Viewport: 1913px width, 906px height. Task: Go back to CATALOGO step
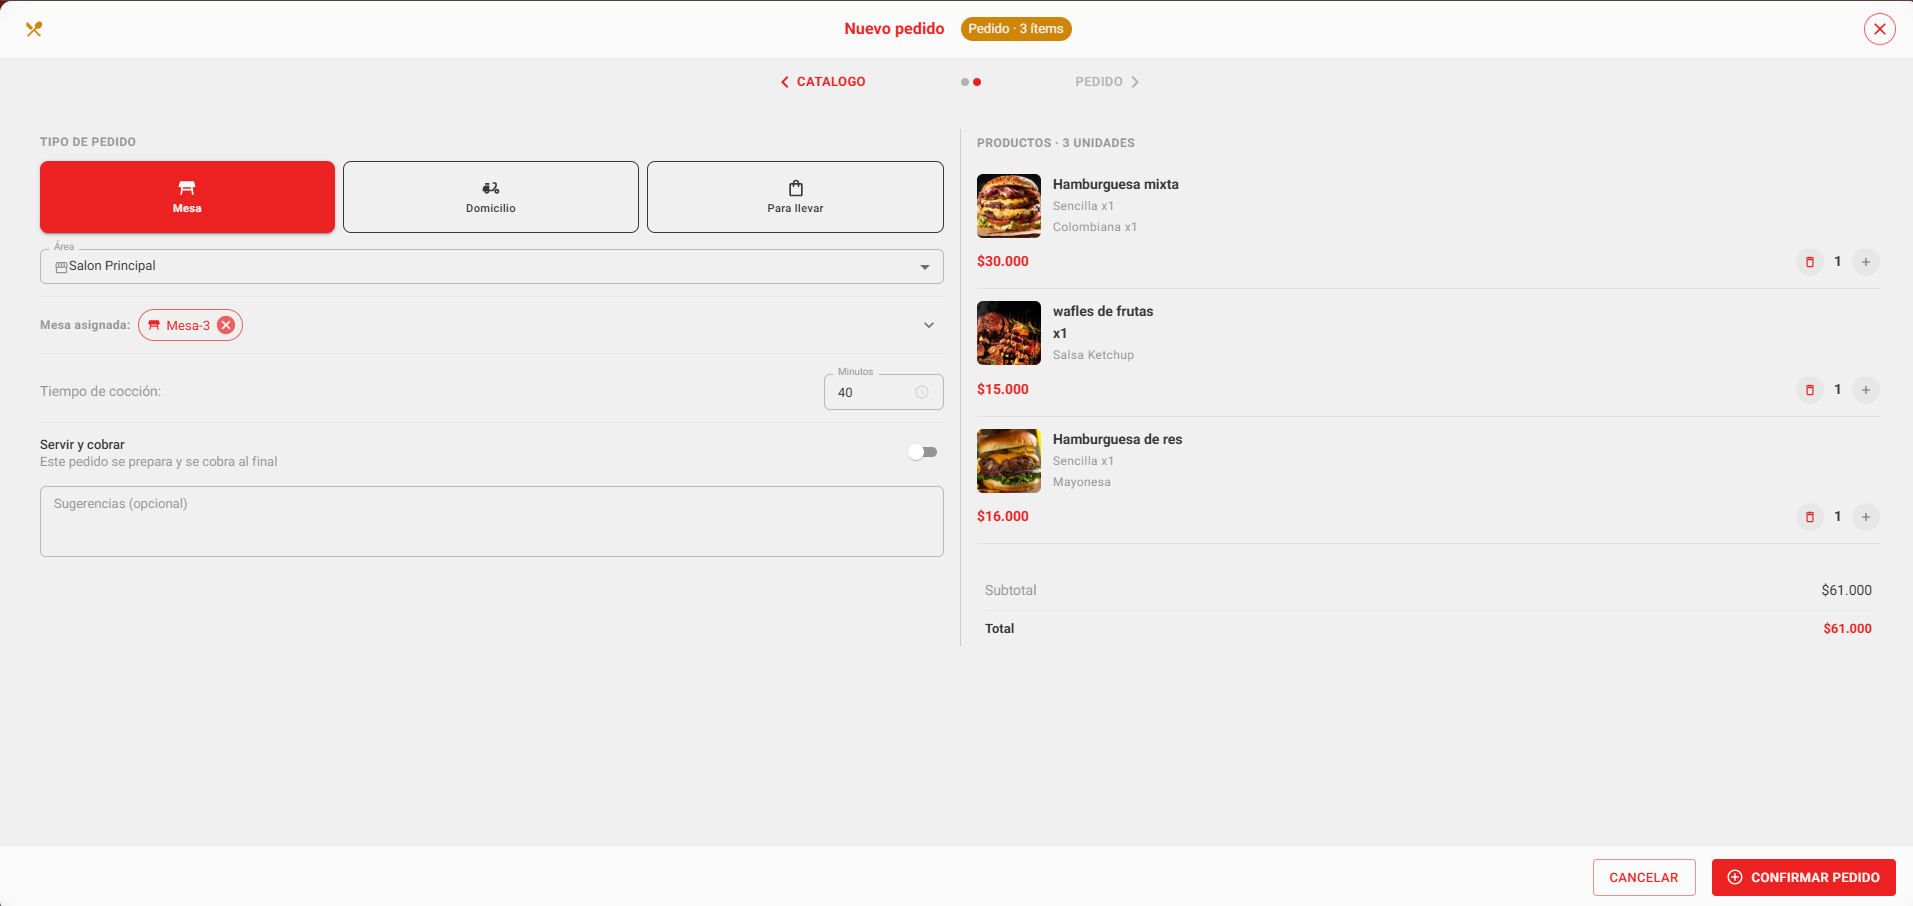click(x=823, y=82)
